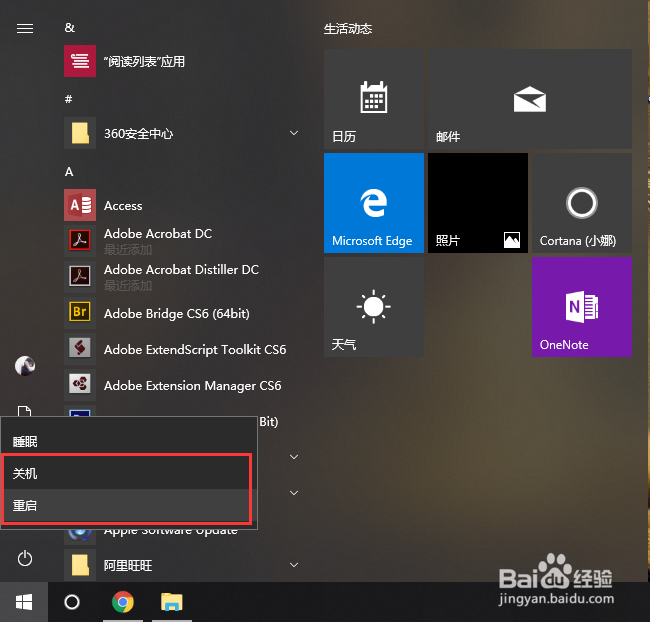Open the 照片 photos tile
This screenshot has width=650, height=622.
click(x=478, y=203)
